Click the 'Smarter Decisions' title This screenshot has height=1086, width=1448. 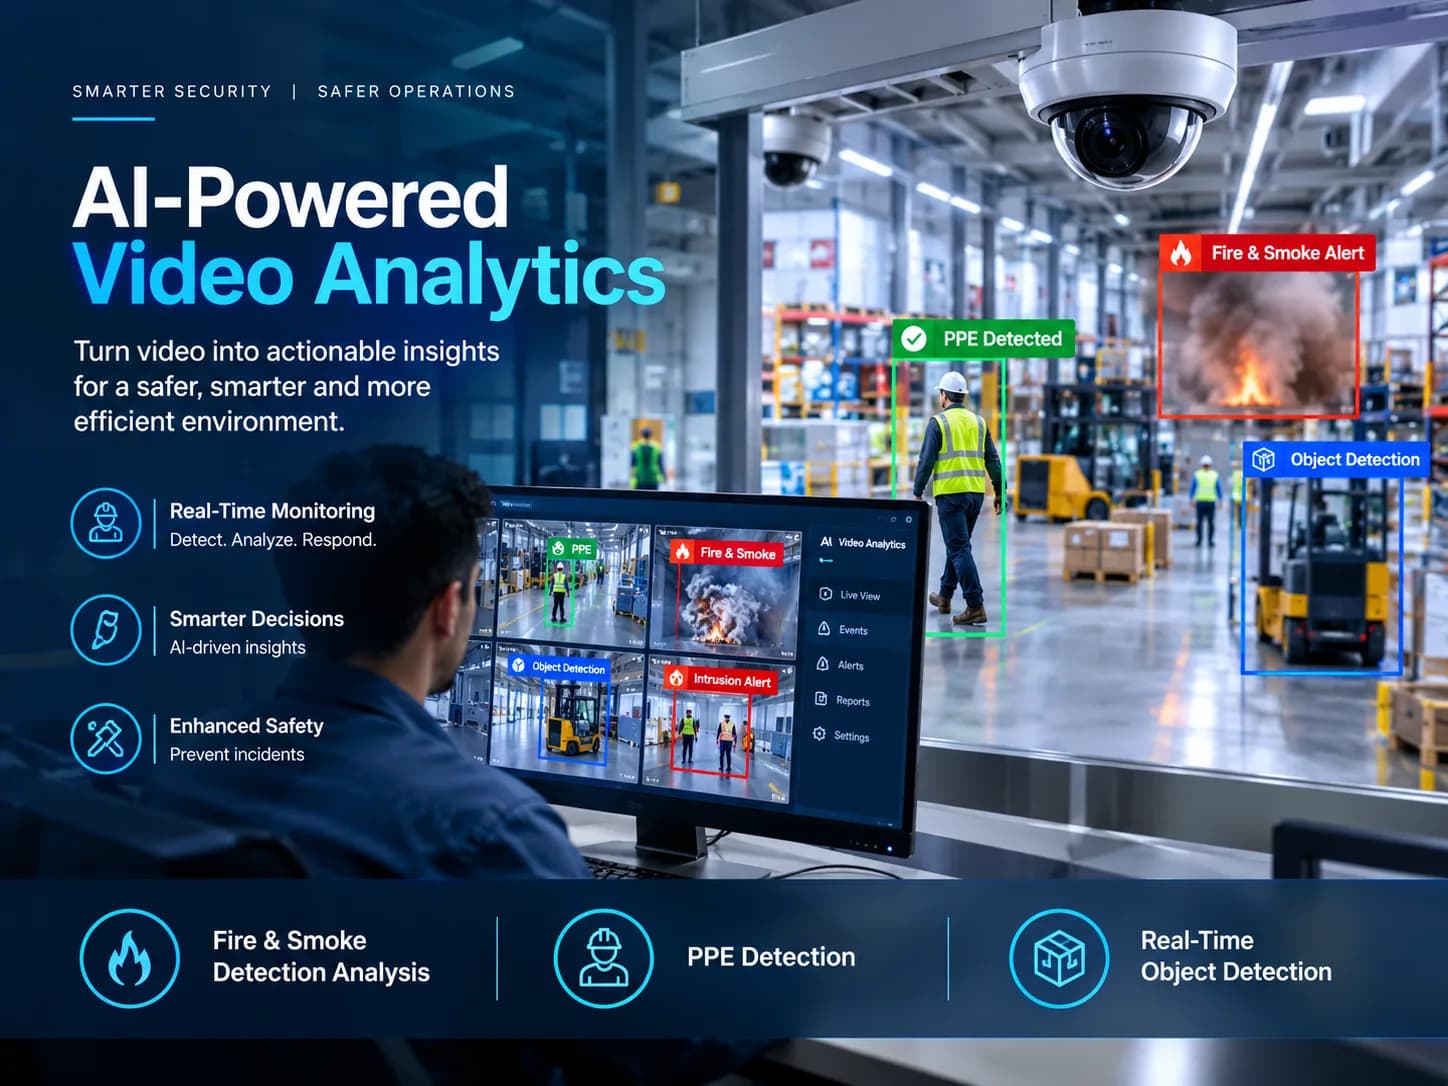[x=257, y=619]
